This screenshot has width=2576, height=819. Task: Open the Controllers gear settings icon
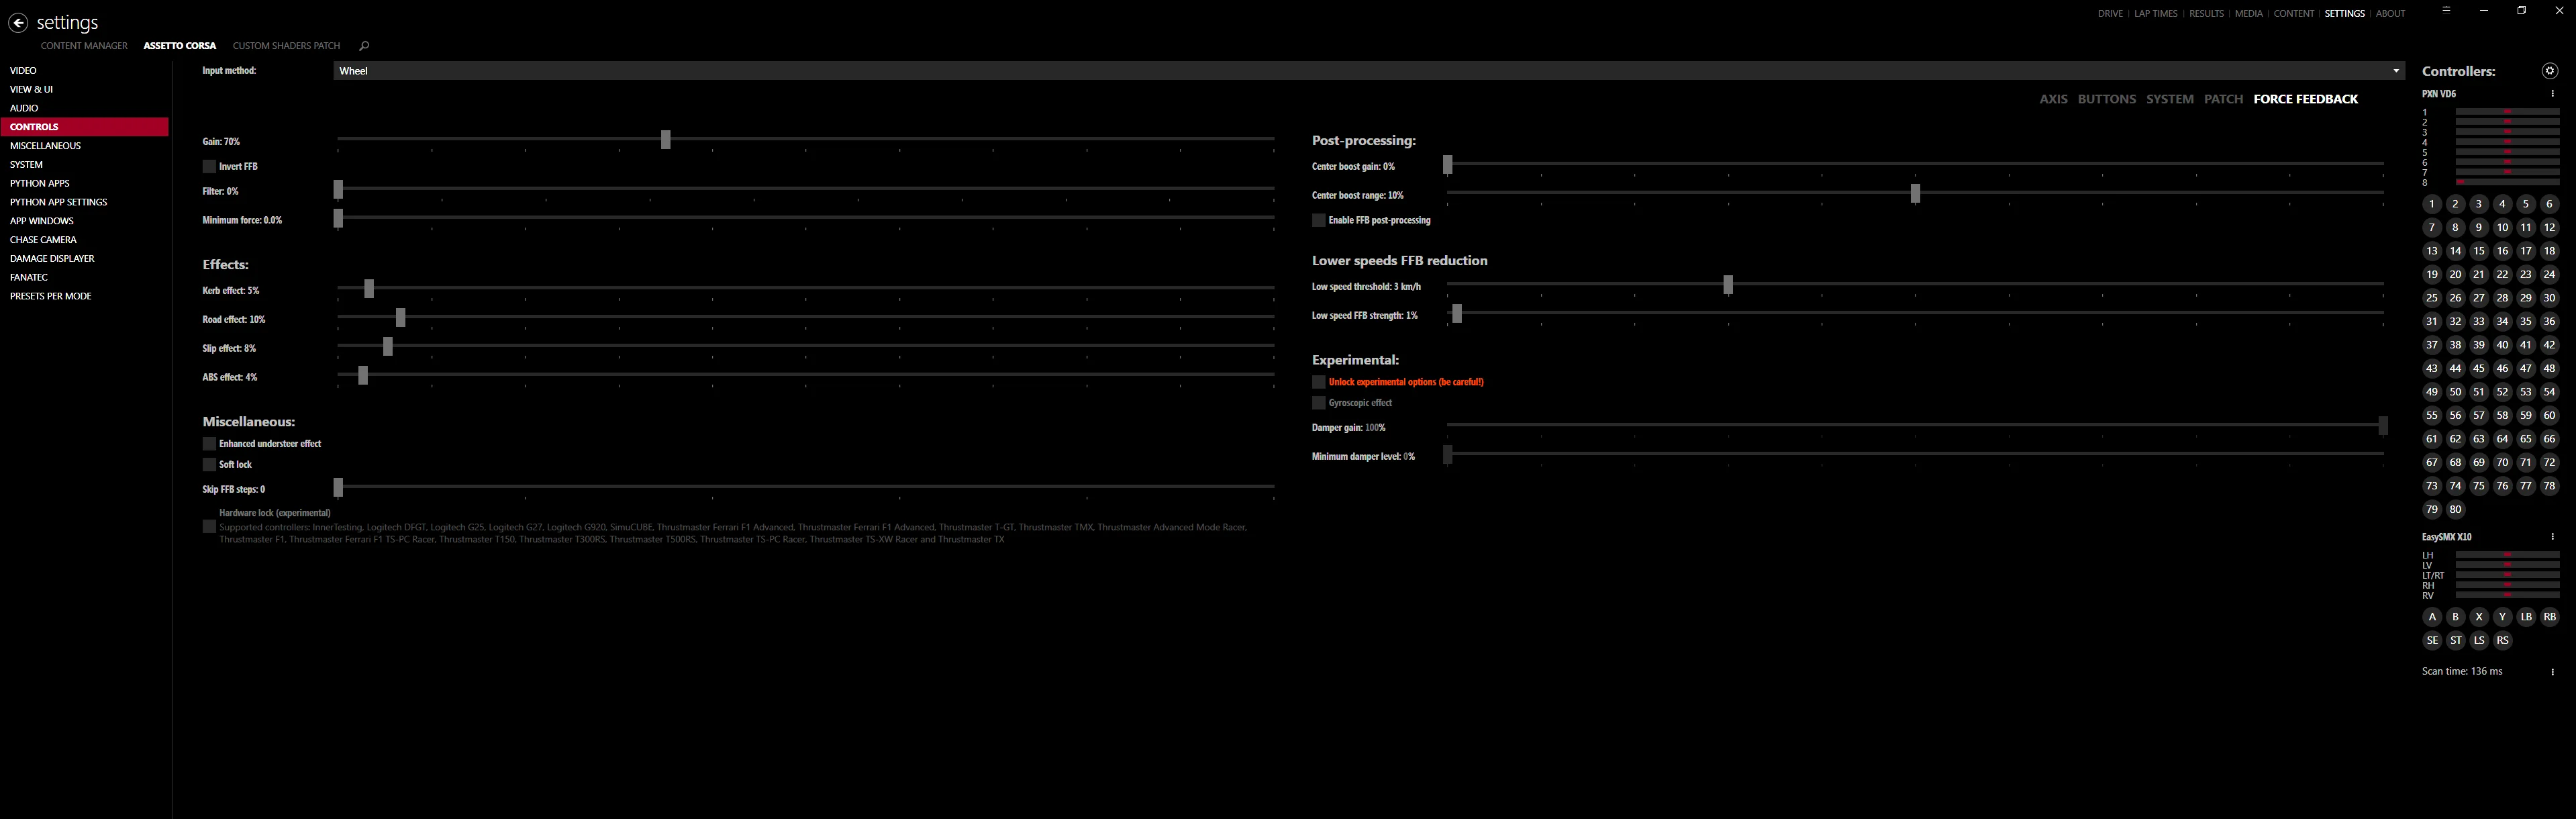pos(2549,71)
